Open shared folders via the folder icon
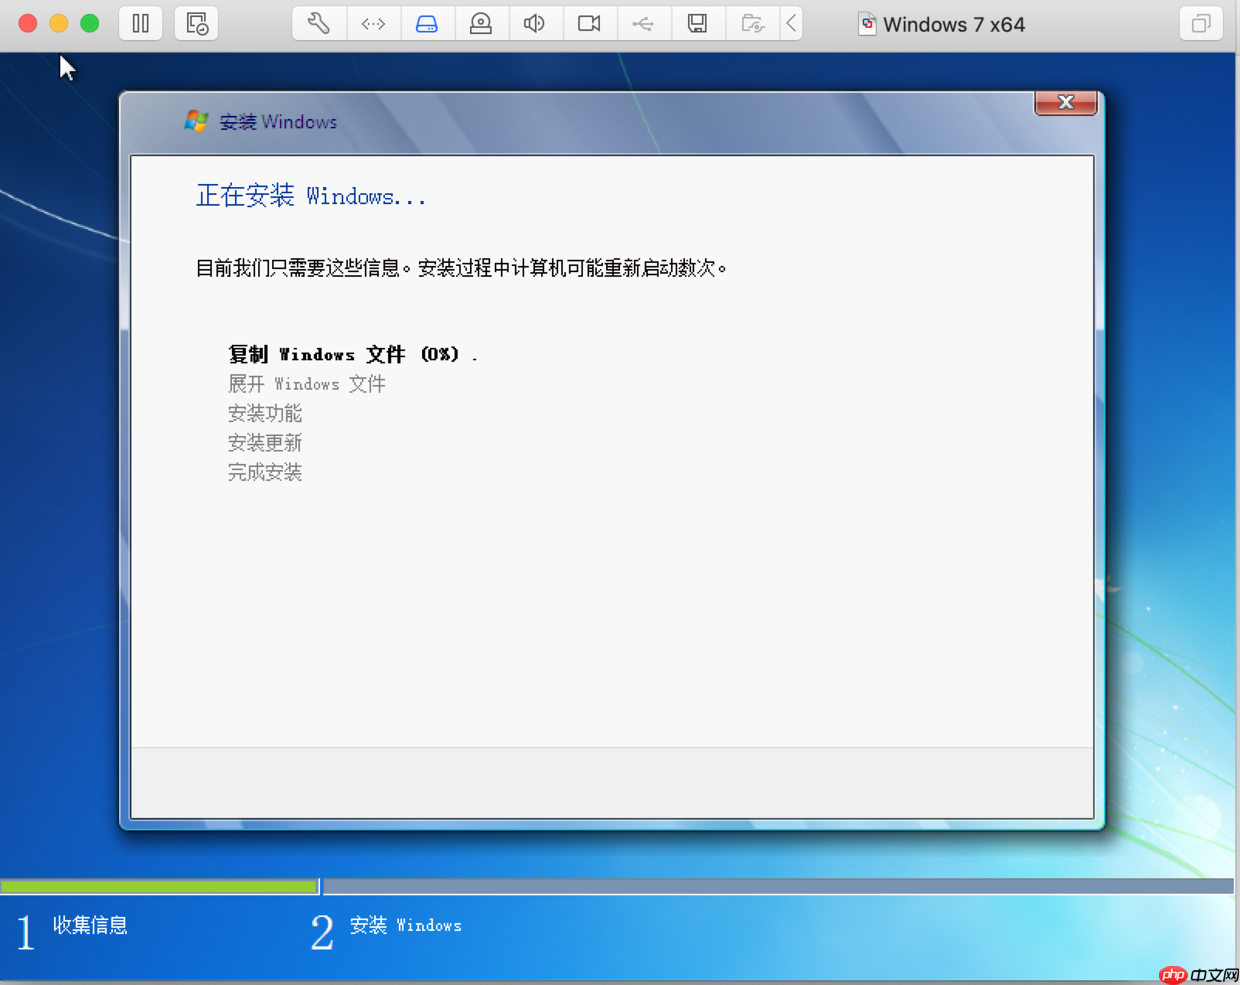This screenshot has width=1240, height=985. pos(752,23)
